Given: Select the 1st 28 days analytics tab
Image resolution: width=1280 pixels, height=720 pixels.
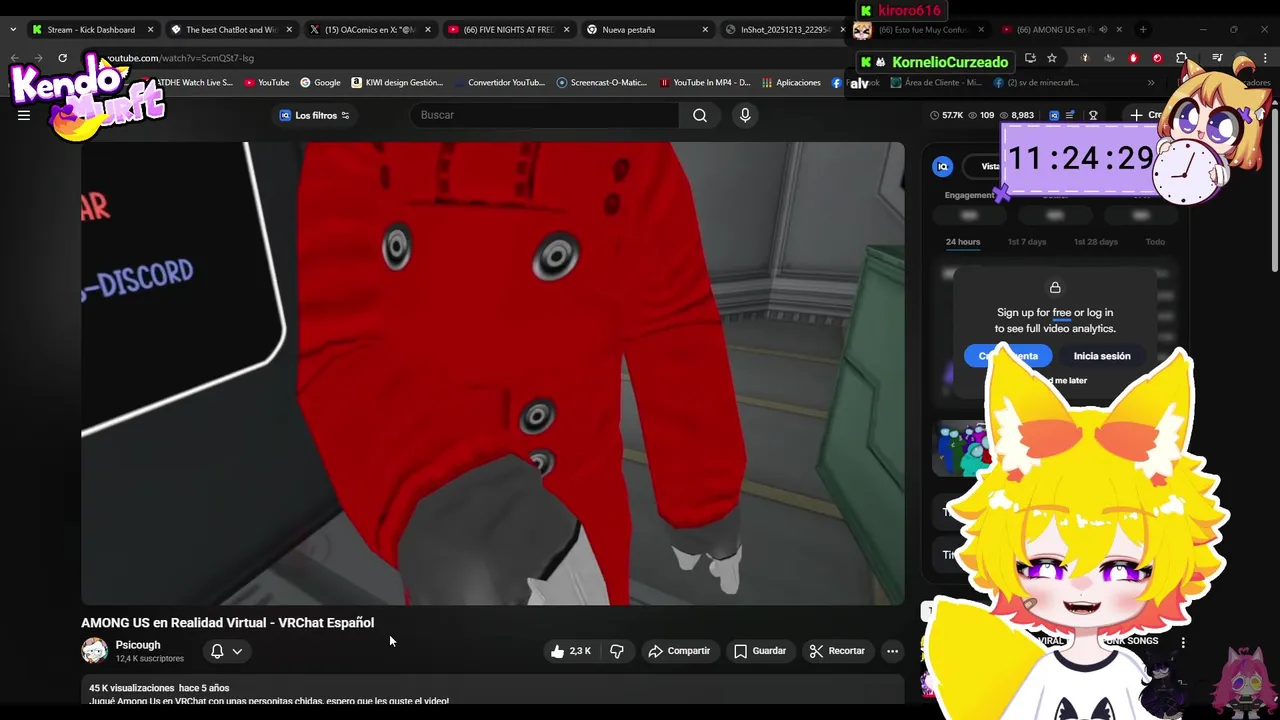Looking at the screenshot, I should point(1095,242).
